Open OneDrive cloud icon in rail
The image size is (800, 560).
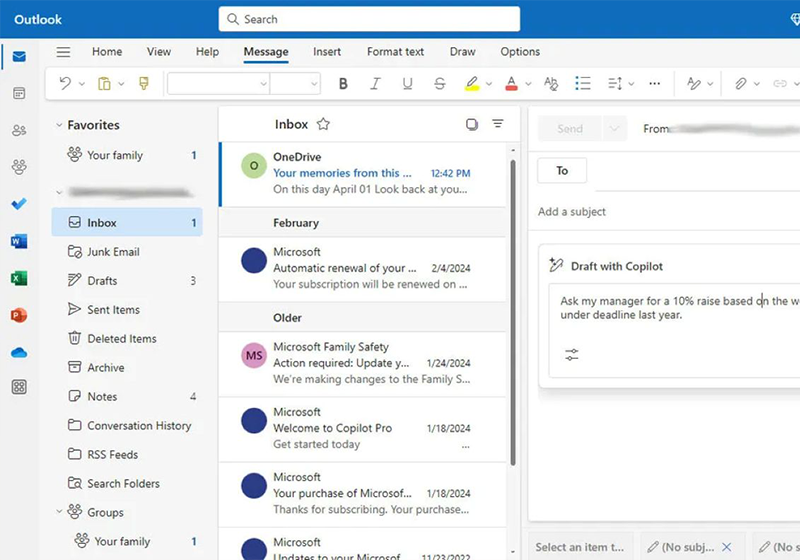pos(19,352)
